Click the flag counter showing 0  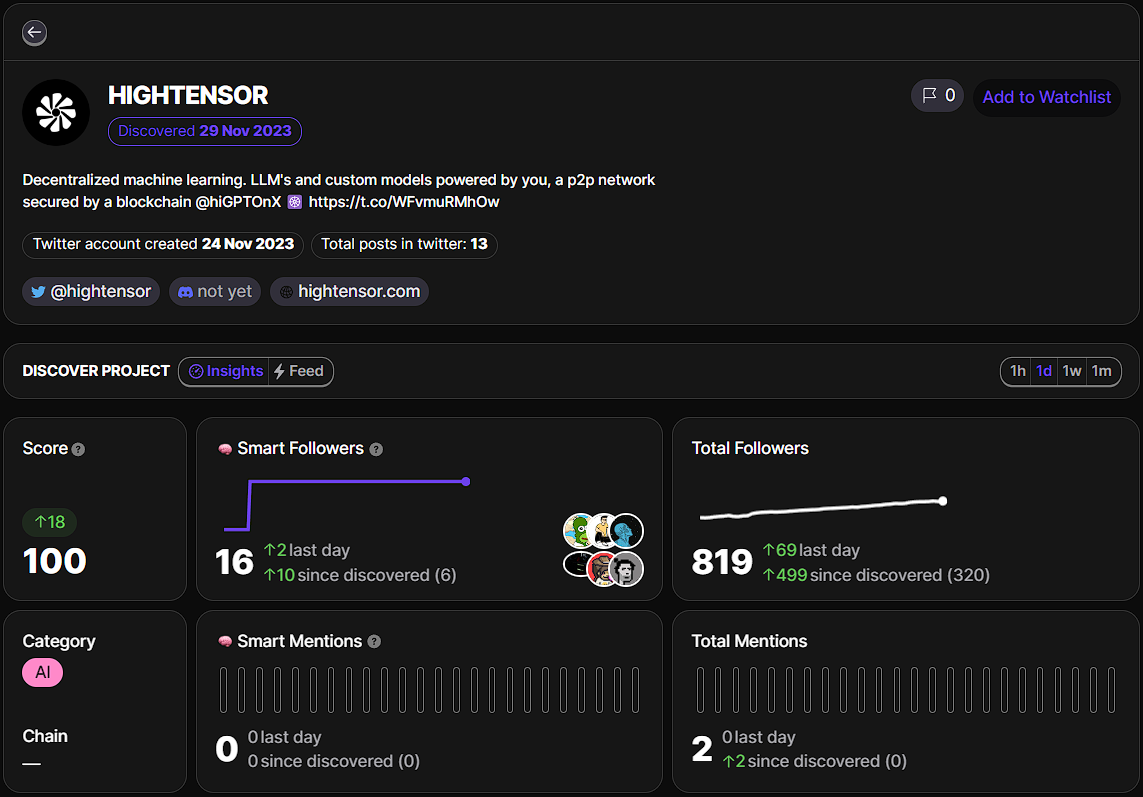click(937, 96)
